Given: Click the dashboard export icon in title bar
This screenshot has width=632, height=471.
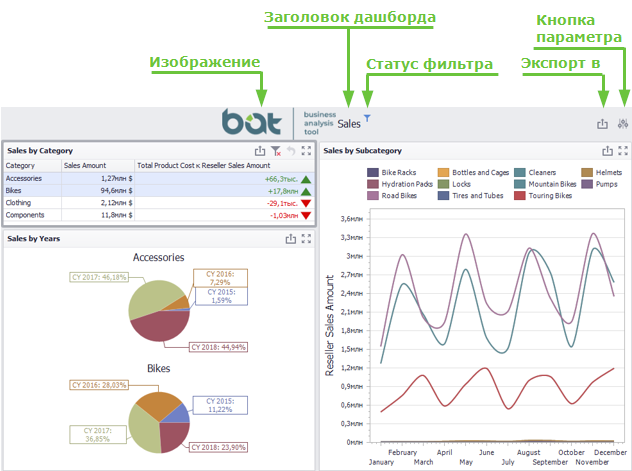Looking at the screenshot, I should coord(602,124).
